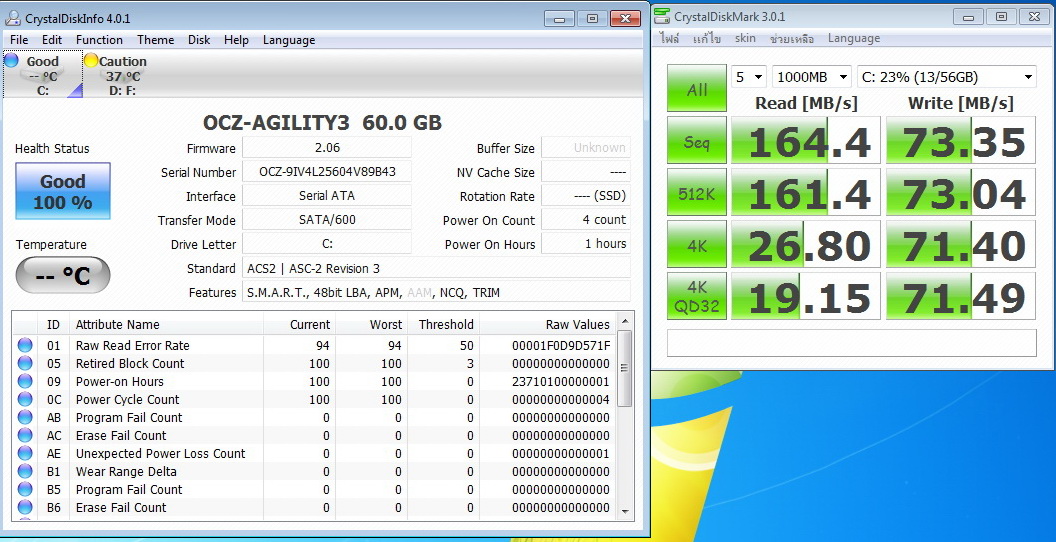Open the test count dropdown showing 5
The width and height of the screenshot is (1056, 542).
tap(749, 77)
